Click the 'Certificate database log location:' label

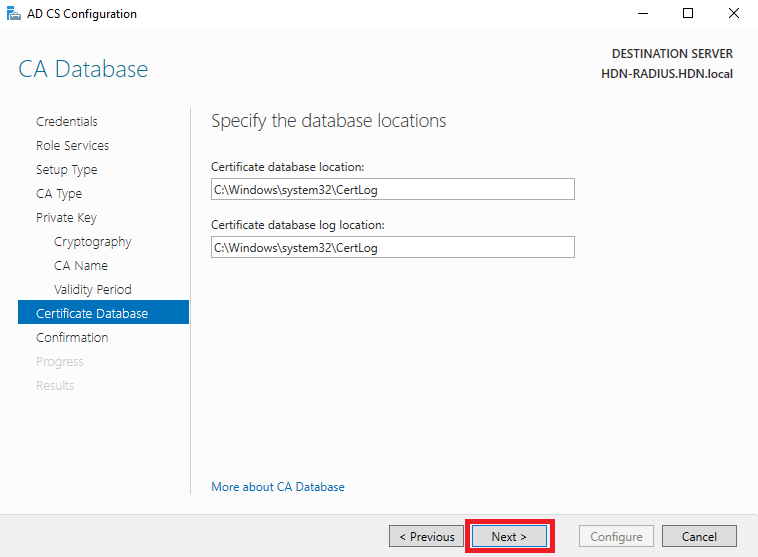pyautogui.click(x=298, y=225)
